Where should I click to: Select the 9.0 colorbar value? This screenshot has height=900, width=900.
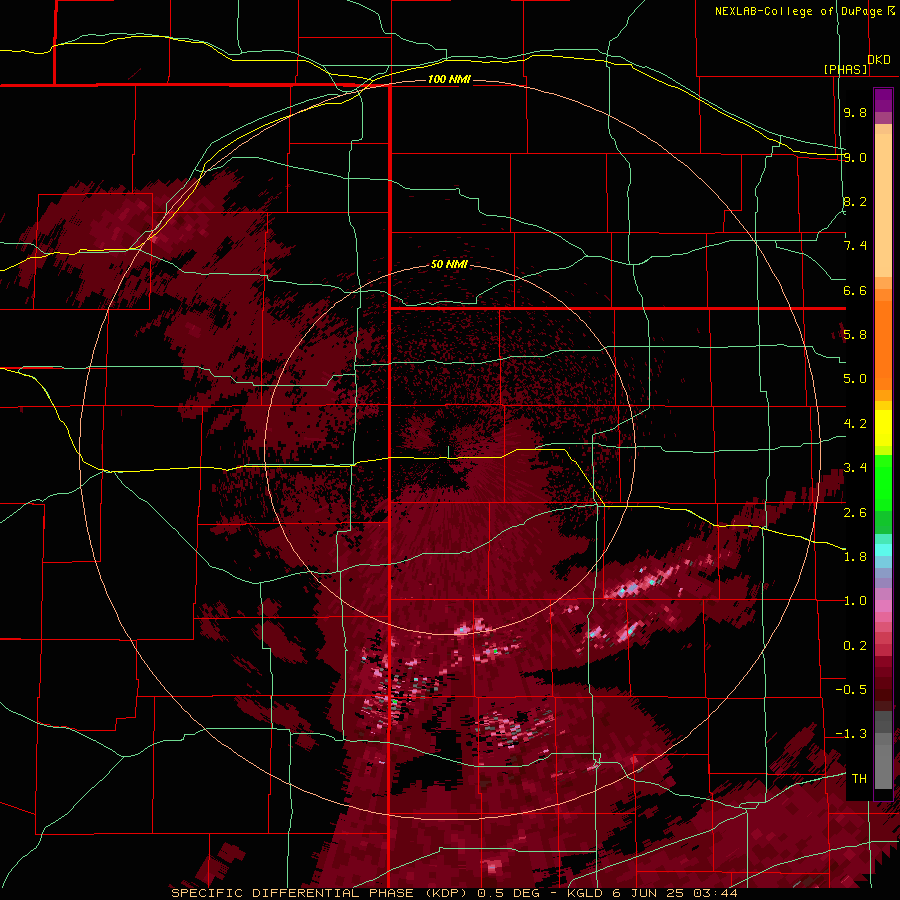[x=855, y=157]
